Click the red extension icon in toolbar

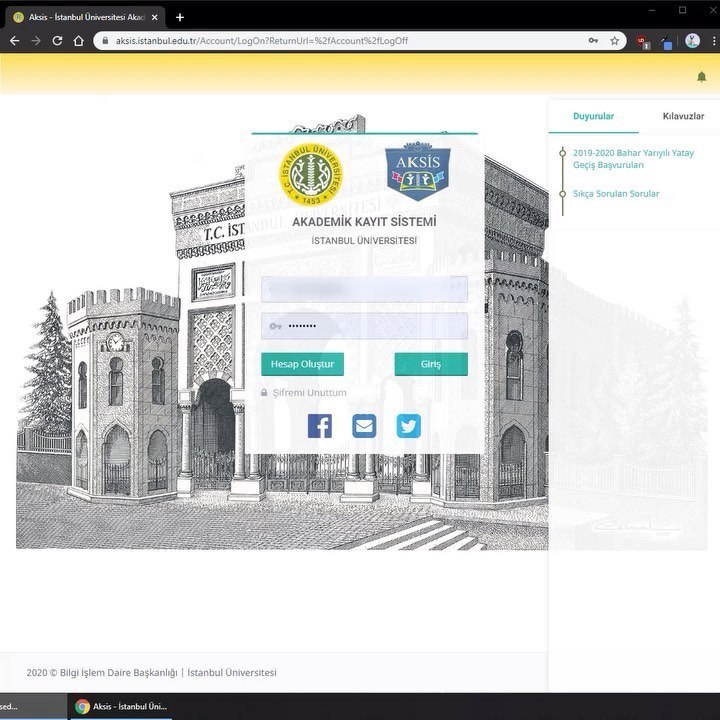[x=643, y=42]
